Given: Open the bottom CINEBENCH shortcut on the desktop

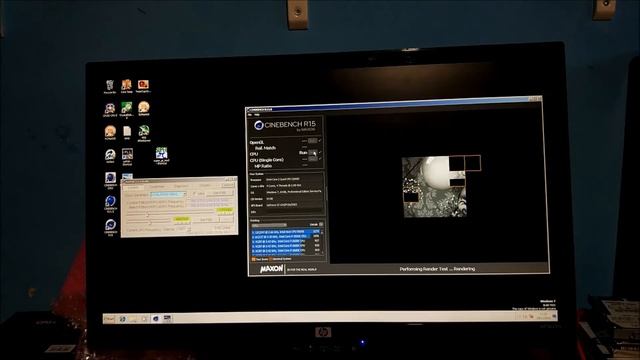Looking at the screenshot, I should click(111, 227).
